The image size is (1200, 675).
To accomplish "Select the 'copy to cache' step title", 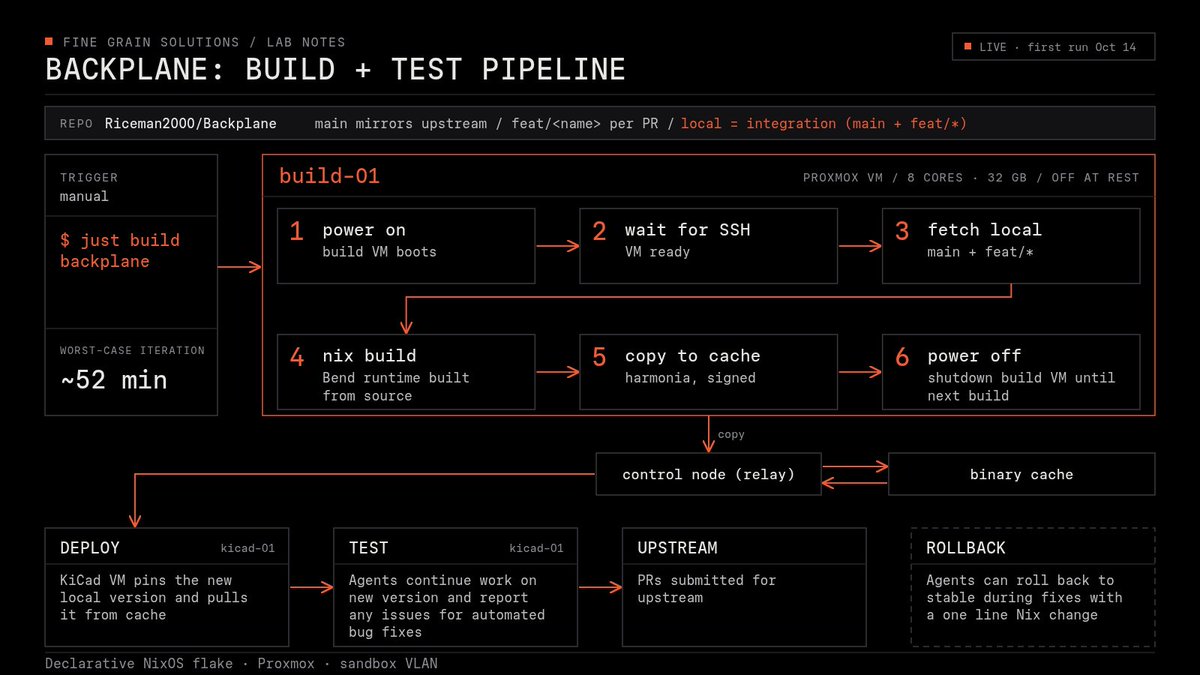I will tap(692, 356).
